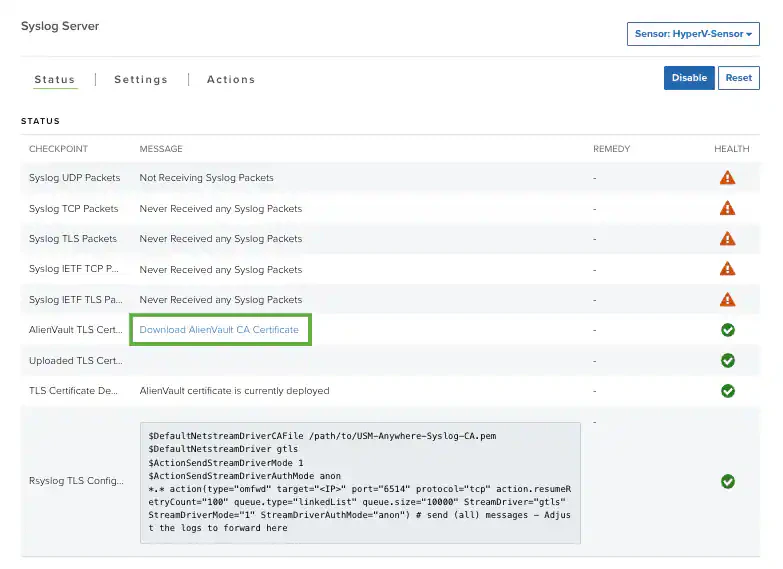Switch to the Actions tab
The width and height of the screenshot is (783, 569).
pos(231,79)
